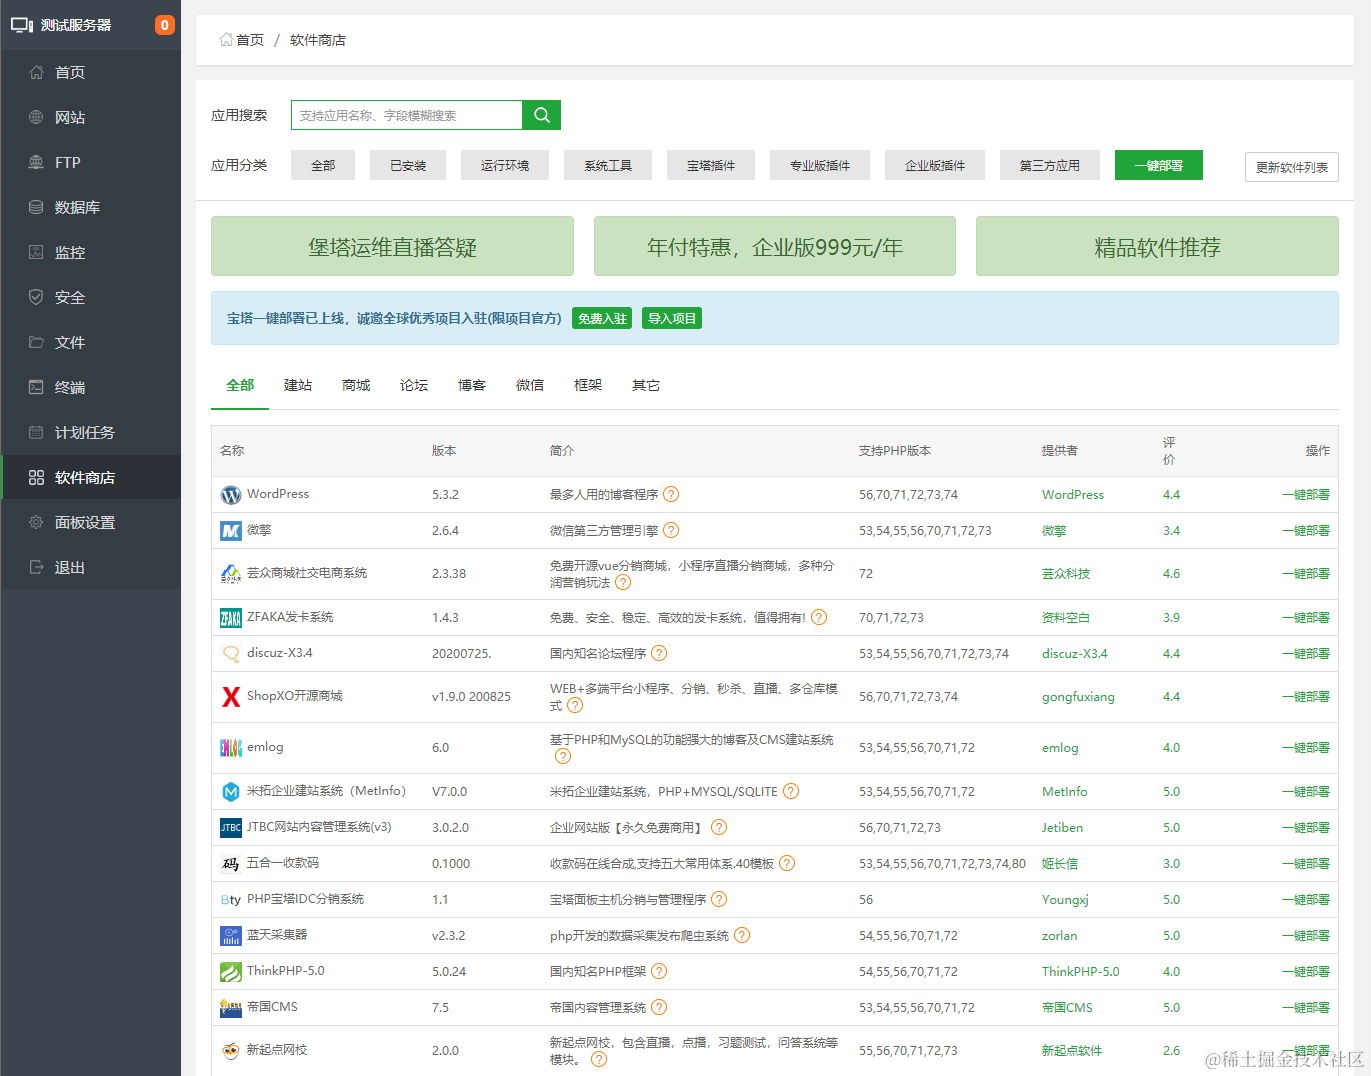Viewport: 1371px width, 1076px height.
Task: Open 计划任务 in the sidebar
Action: tap(91, 432)
